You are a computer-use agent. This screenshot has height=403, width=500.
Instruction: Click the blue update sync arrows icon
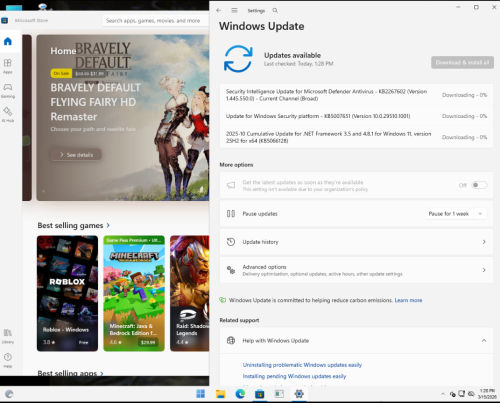(x=238, y=59)
